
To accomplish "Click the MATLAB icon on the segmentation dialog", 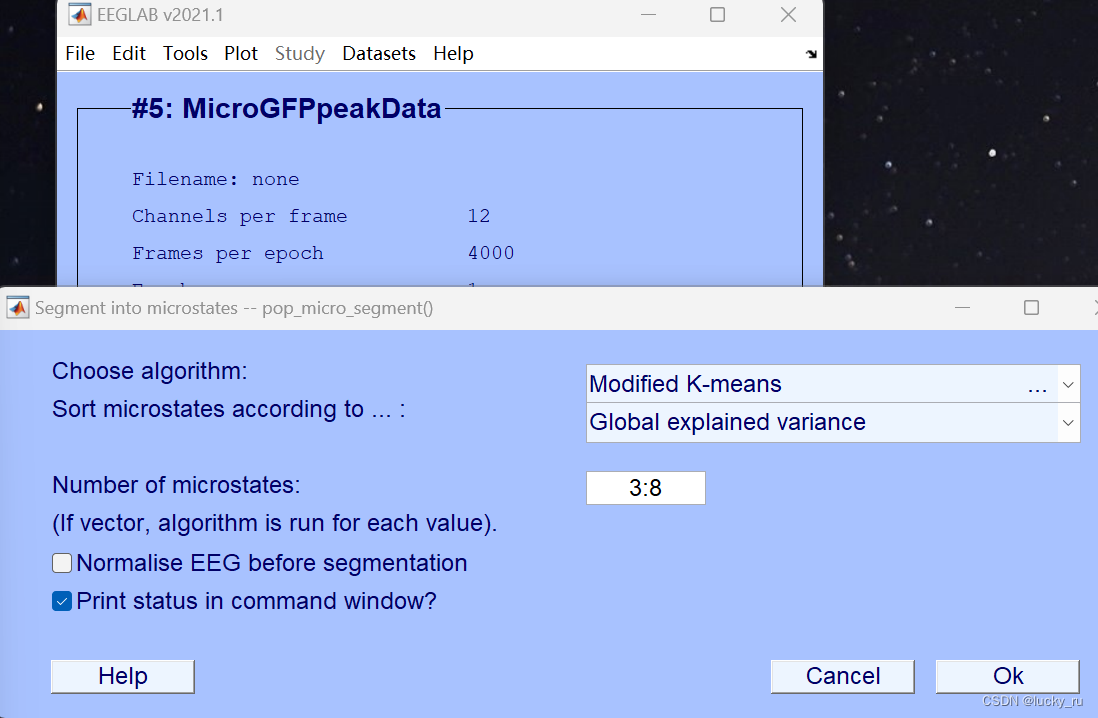I will click(x=17, y=308).
